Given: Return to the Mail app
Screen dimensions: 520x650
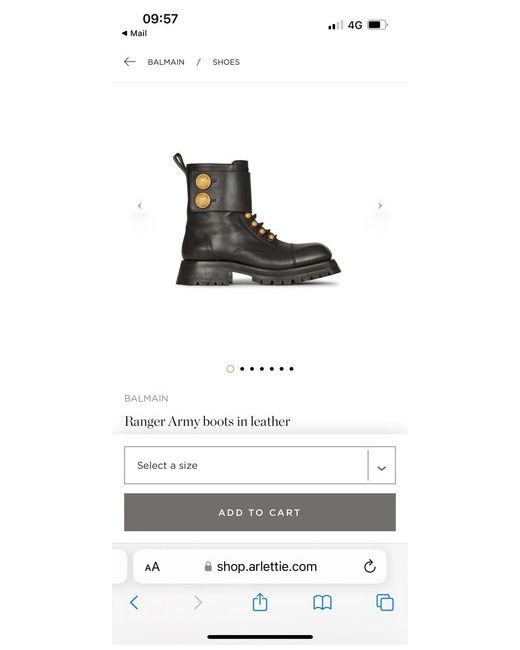Looking at the screenshot, I should point(134,33).
